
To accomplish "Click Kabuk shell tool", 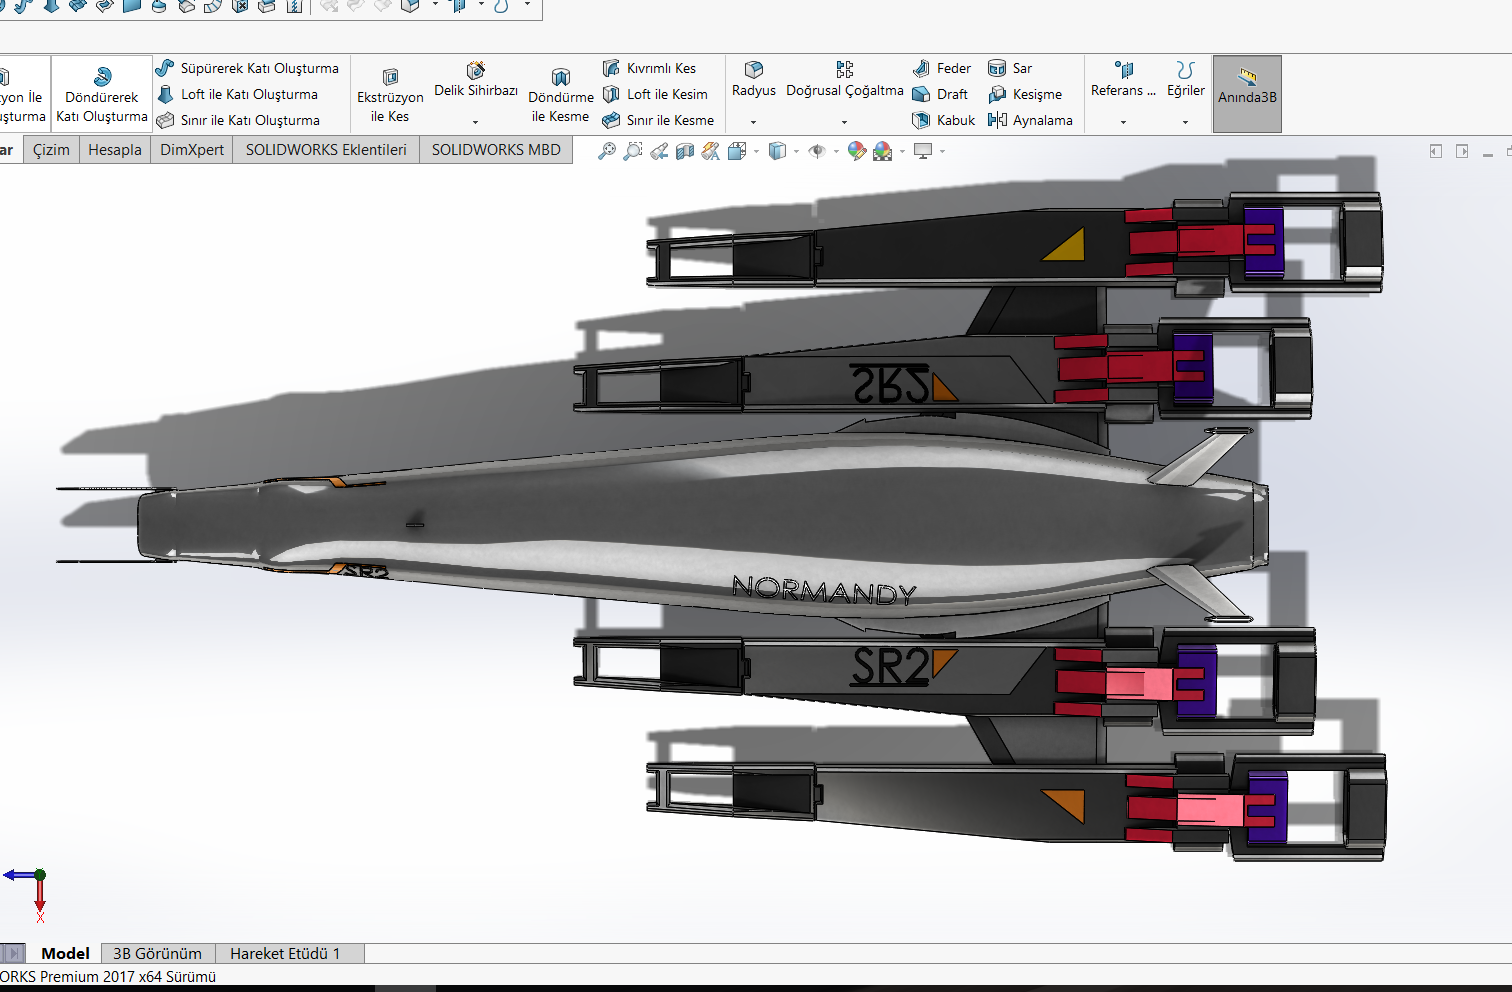I will click(943, 120).
